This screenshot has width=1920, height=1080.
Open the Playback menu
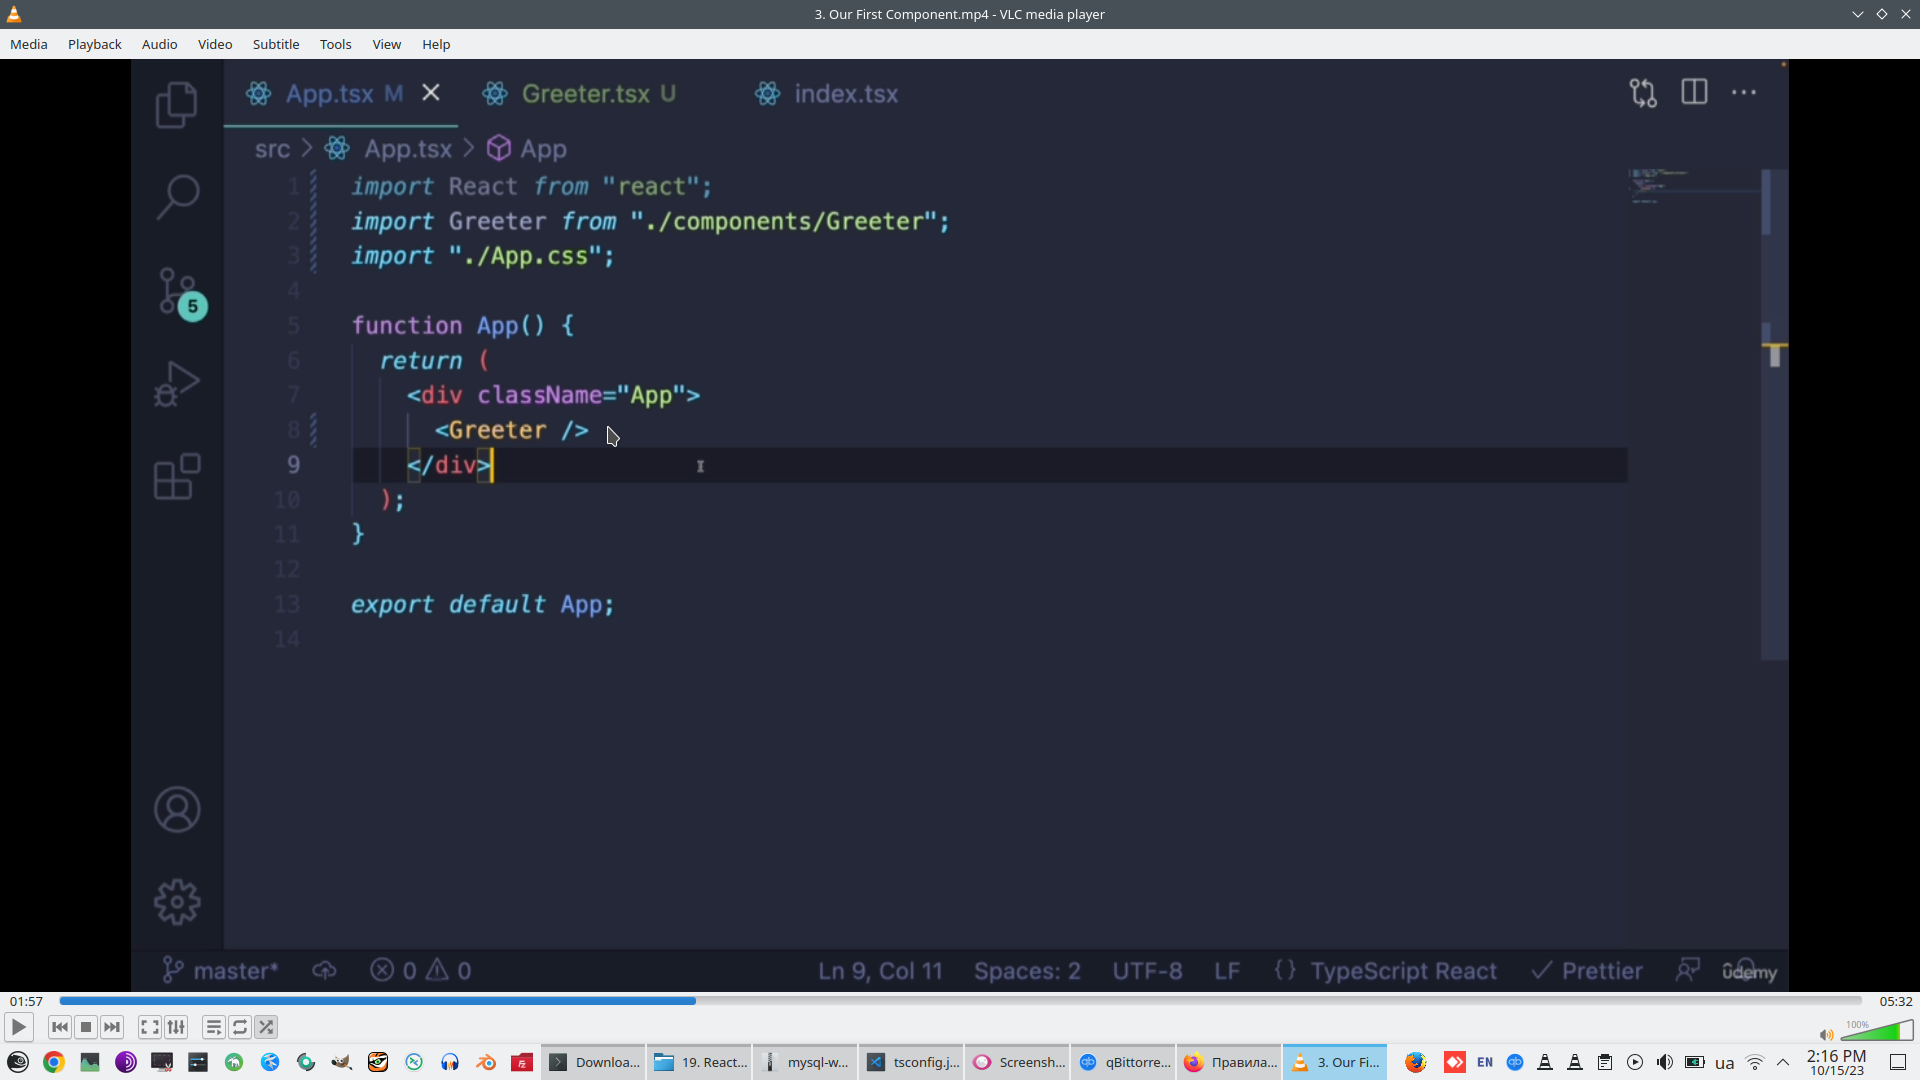[94, 44]
